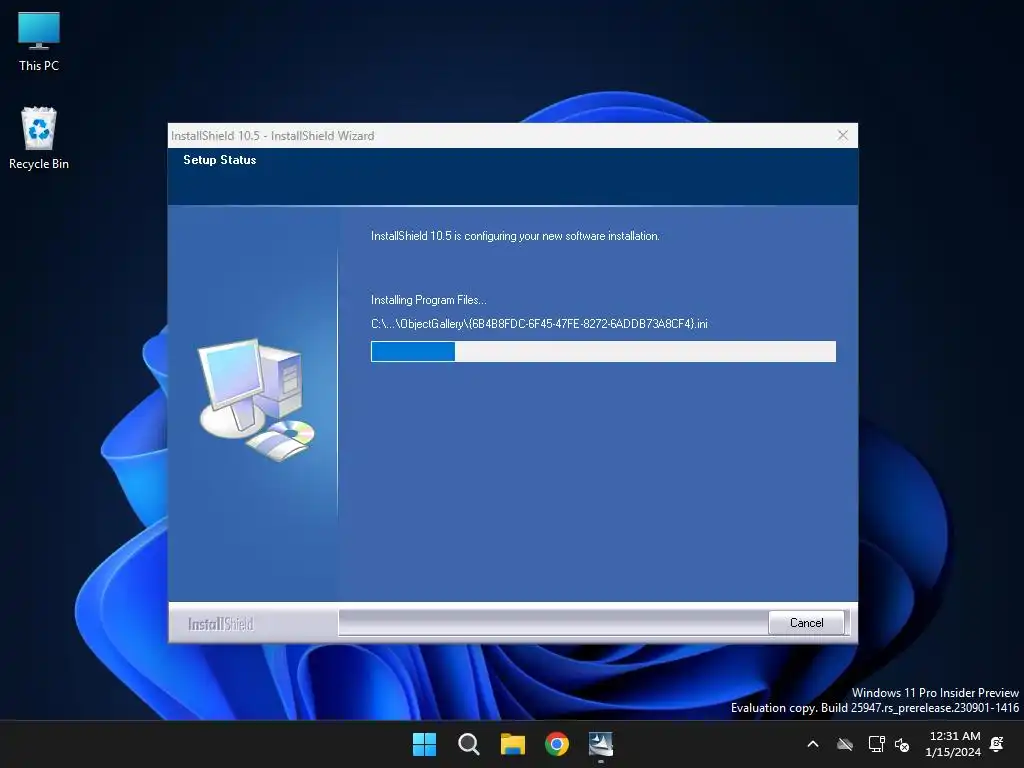Open the Recycle Bin desktop icon
The height and width of the screenshot is (768, 1024).
point(39,138)
